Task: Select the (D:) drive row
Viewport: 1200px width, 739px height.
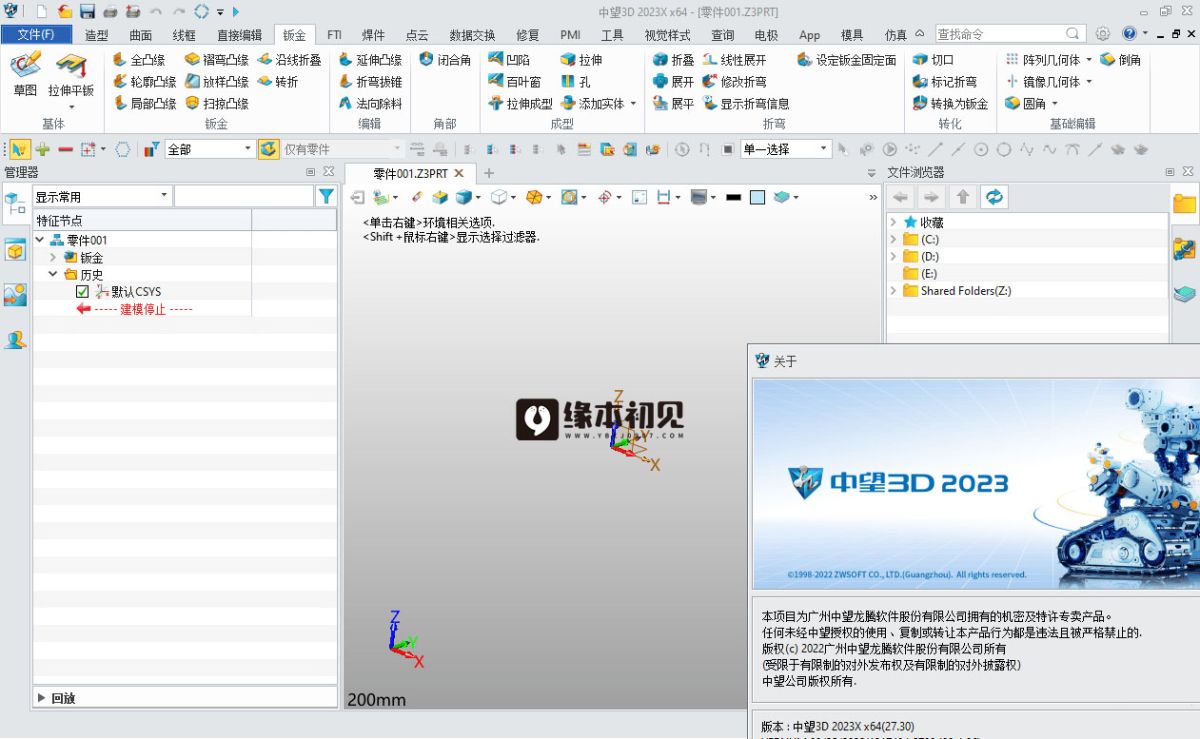Action: click(x=1026, y=257)
